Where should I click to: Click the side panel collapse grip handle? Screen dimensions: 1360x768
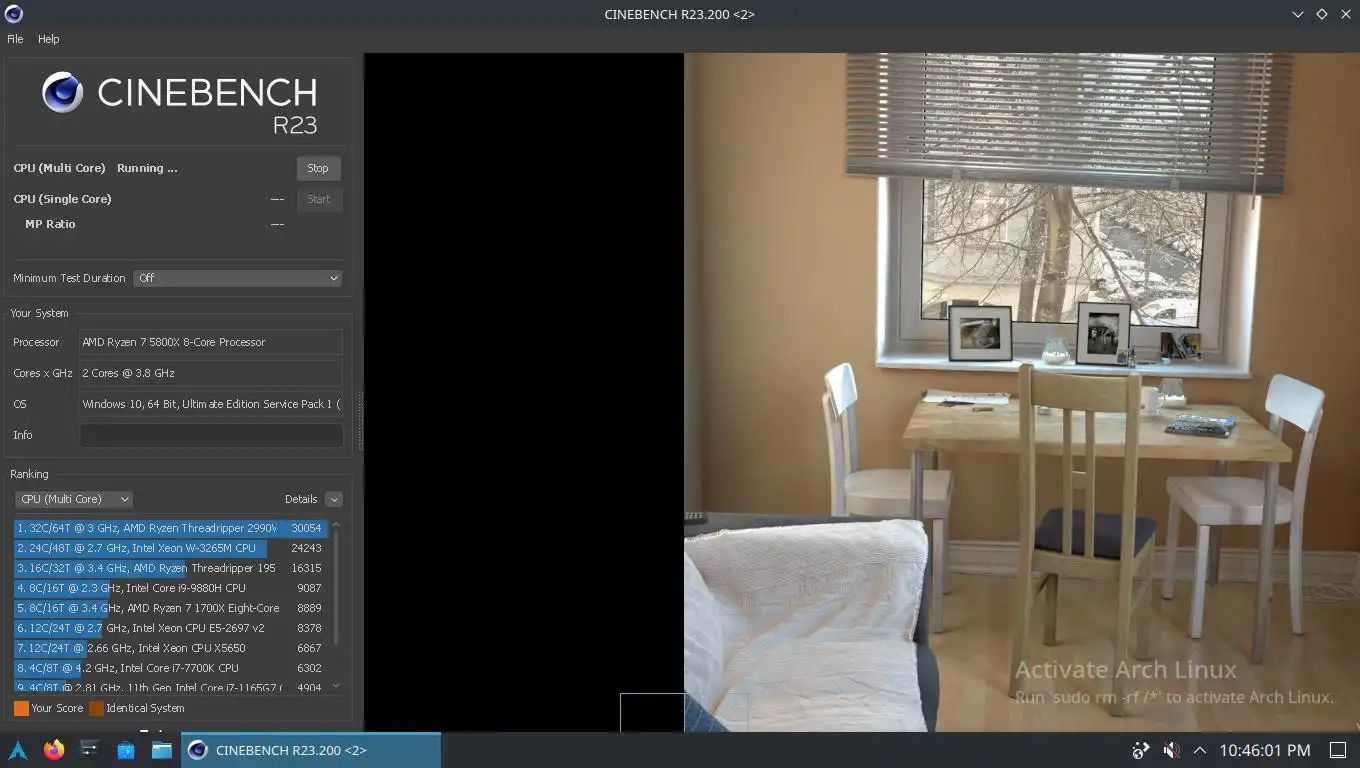(359, 420)
